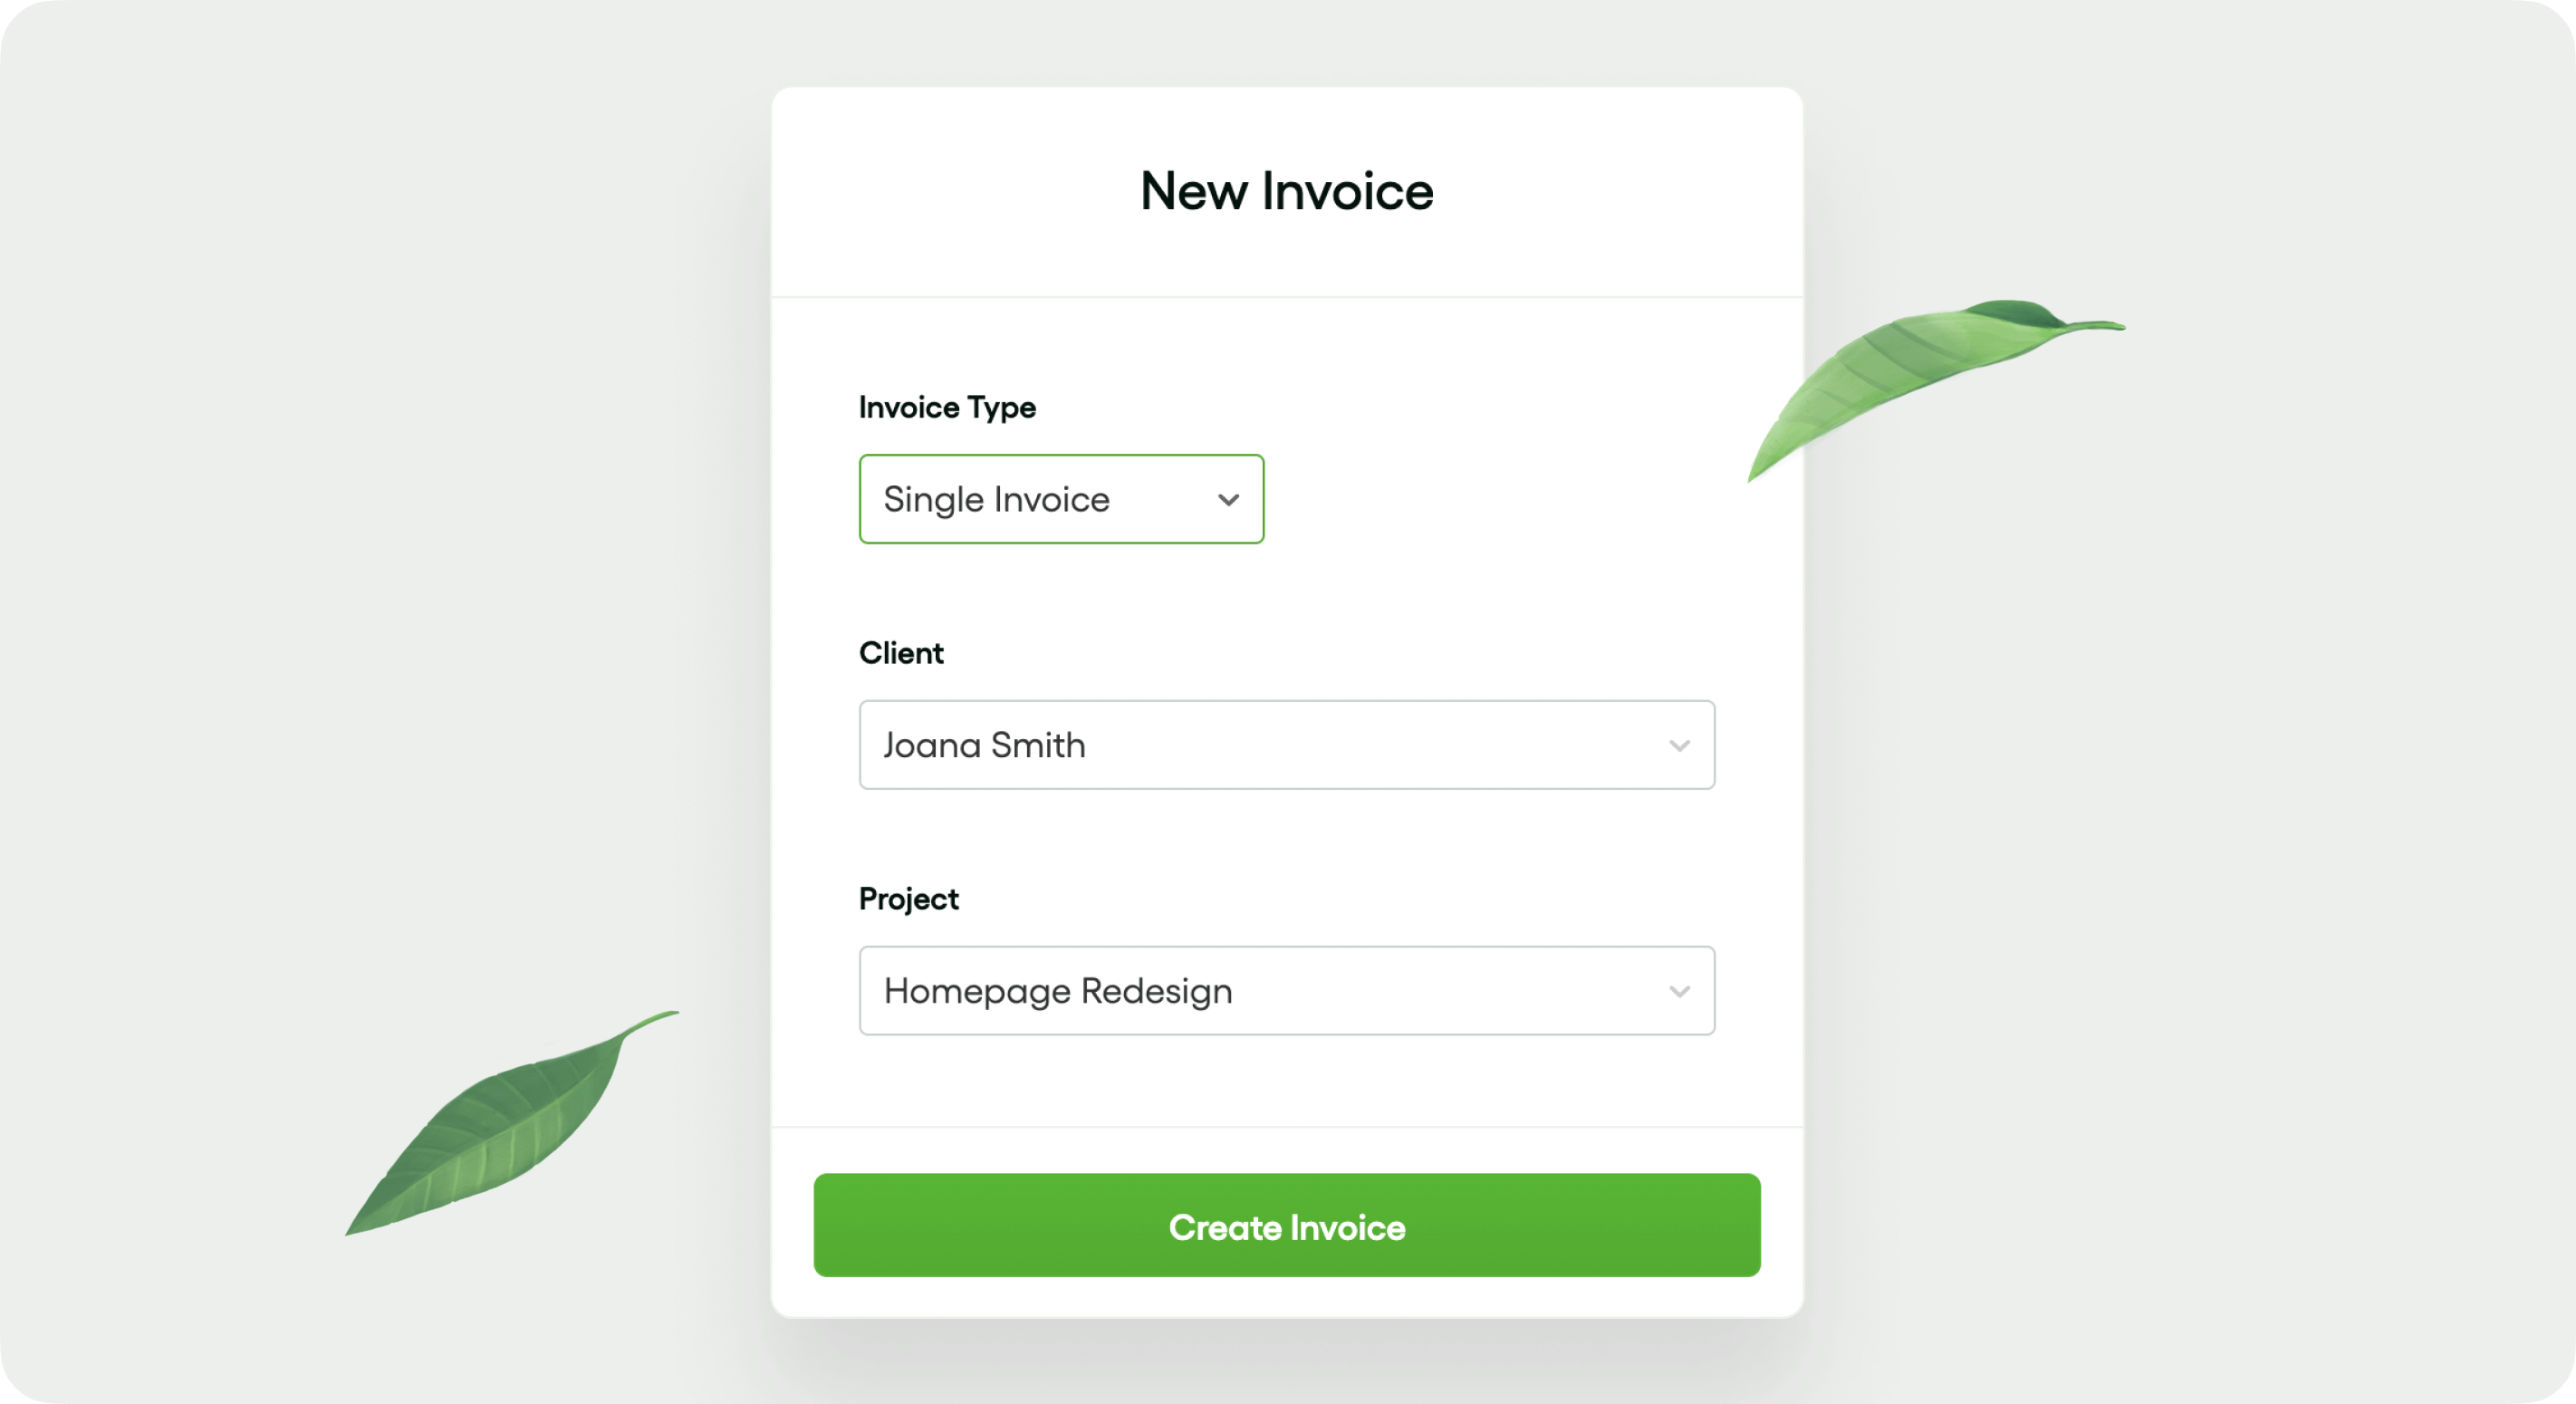
Task: Click the Create Invoice button
Action: [1286, 1226]
